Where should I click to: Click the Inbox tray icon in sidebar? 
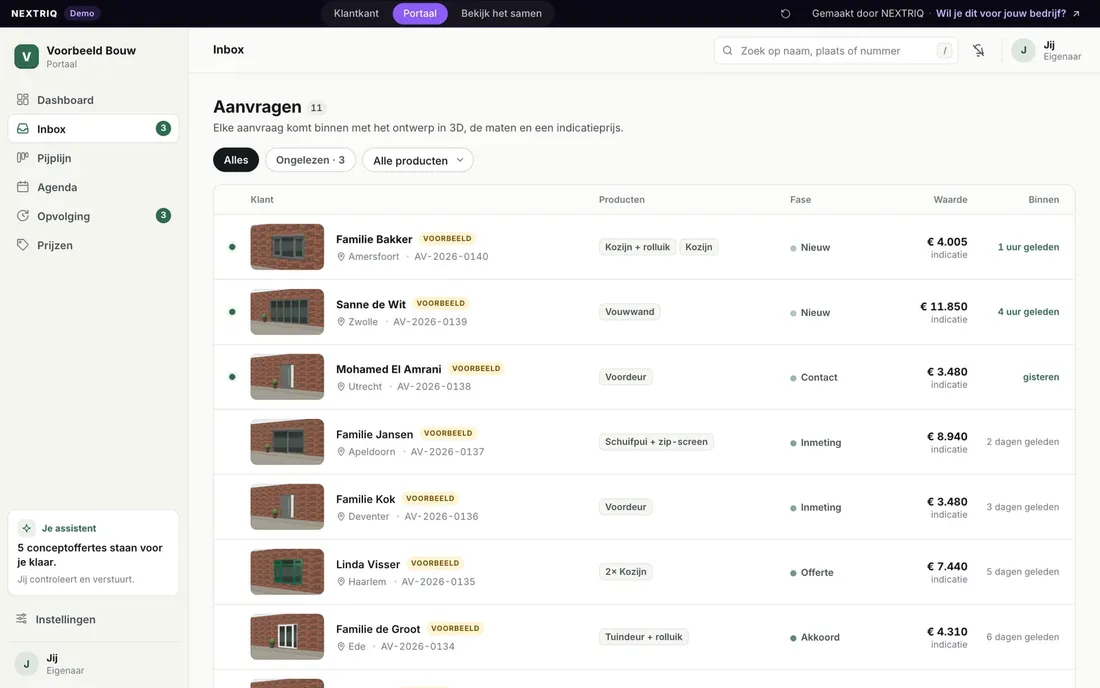[23, 129]
